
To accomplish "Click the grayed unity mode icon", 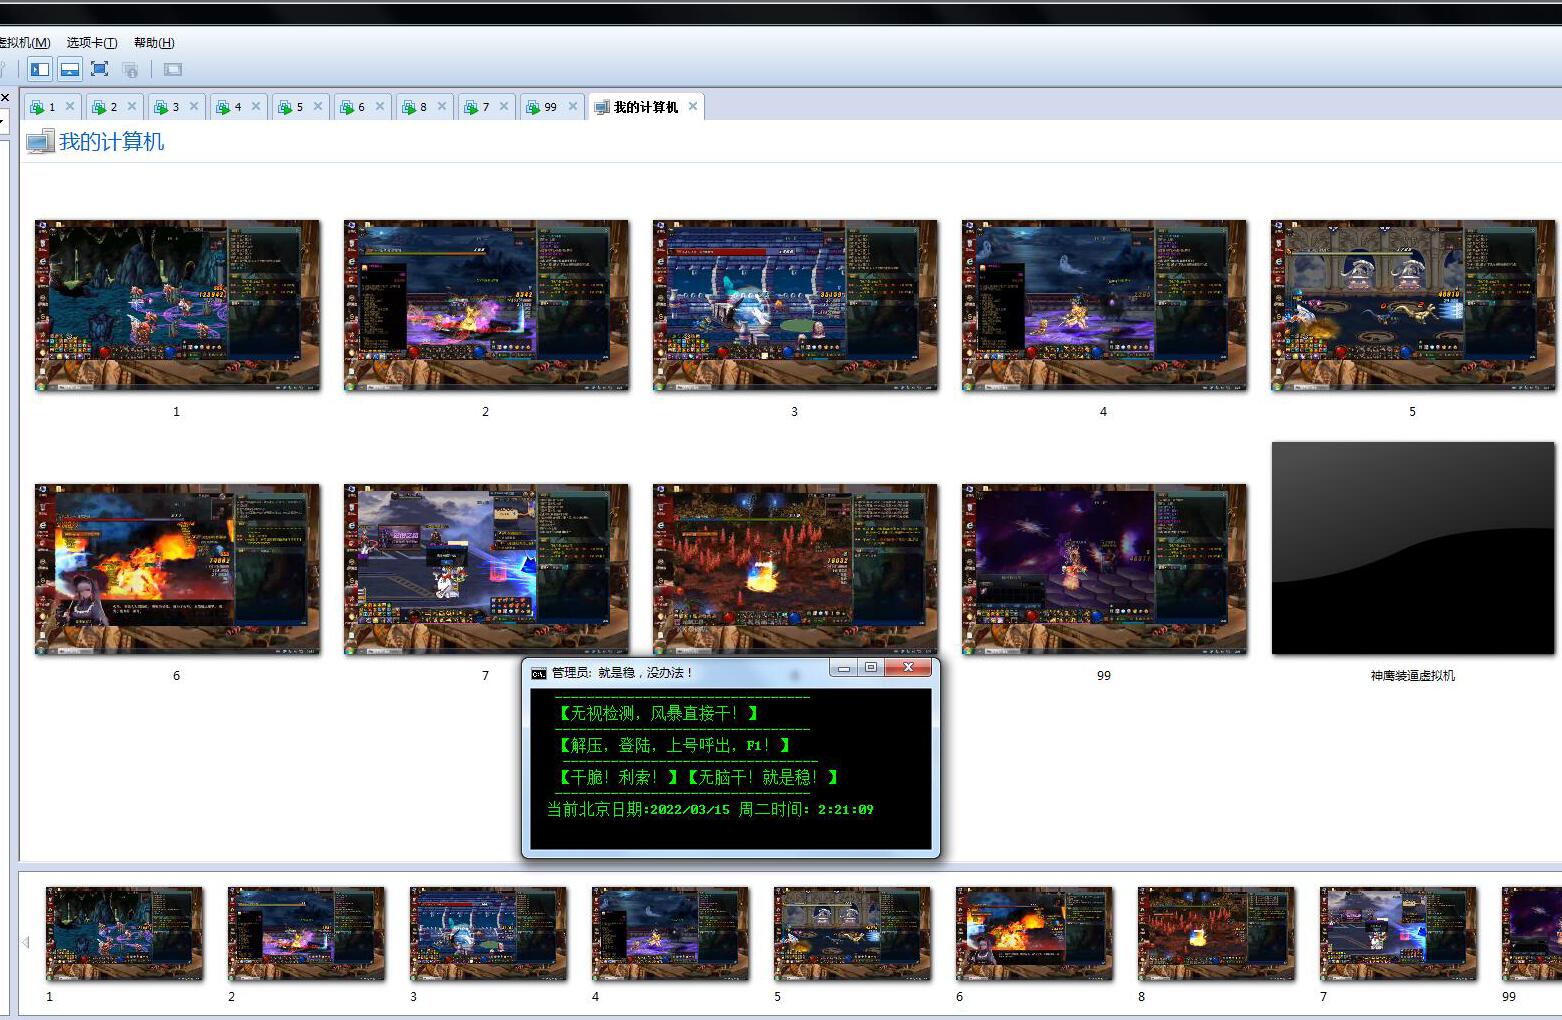I will 130,69.
